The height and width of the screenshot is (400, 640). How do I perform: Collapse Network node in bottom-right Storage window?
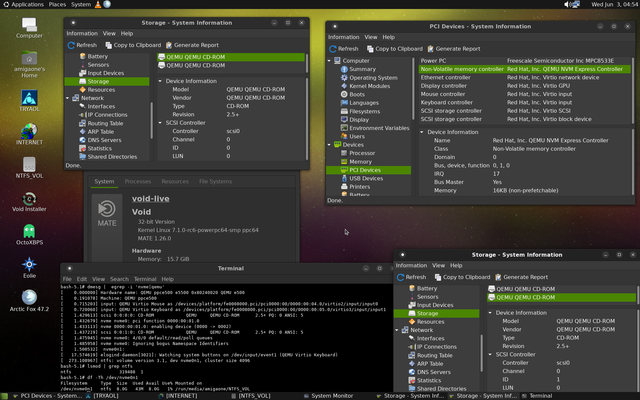click(x=397, y=330)
